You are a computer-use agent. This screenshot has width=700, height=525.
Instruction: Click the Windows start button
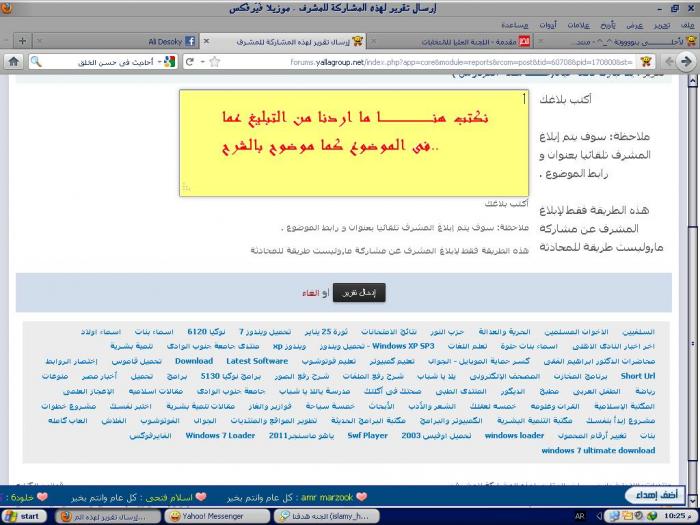[x=24, y=516]
